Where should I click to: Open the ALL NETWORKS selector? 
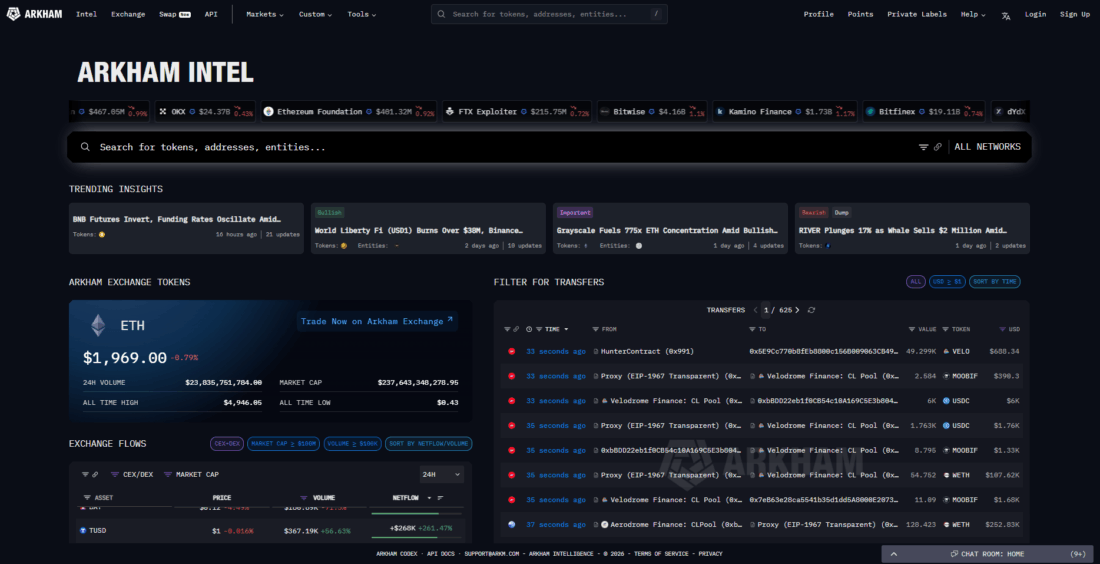(987, 147)
